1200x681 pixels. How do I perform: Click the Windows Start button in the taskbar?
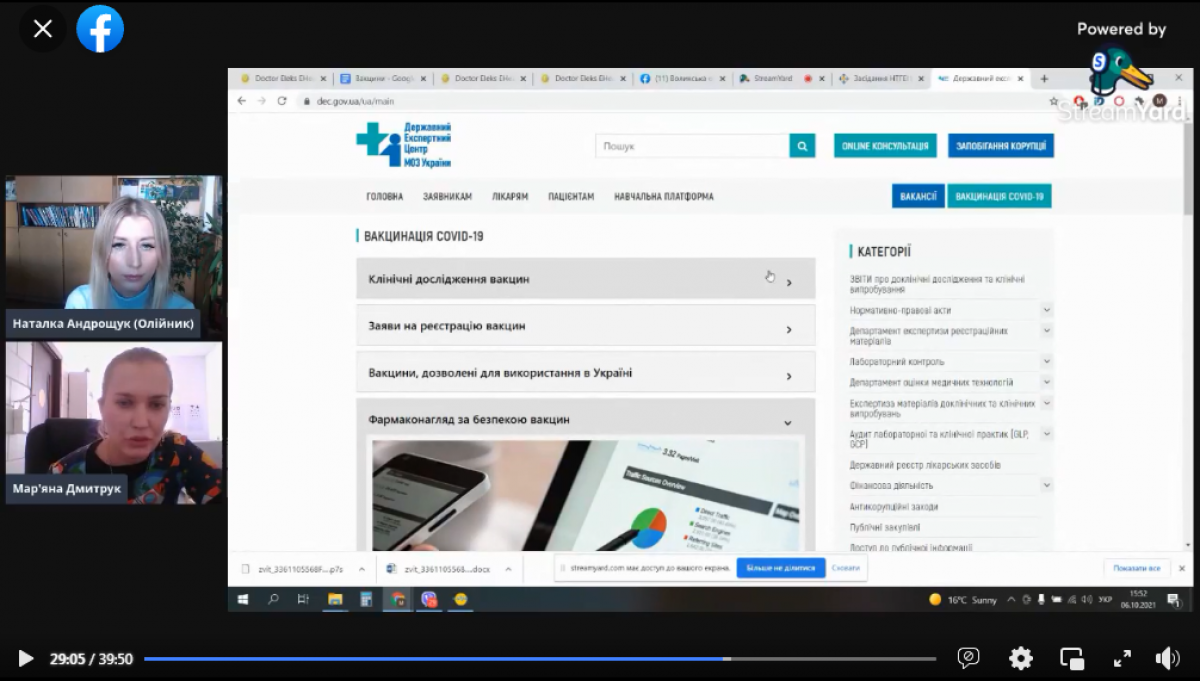(242, 600)
